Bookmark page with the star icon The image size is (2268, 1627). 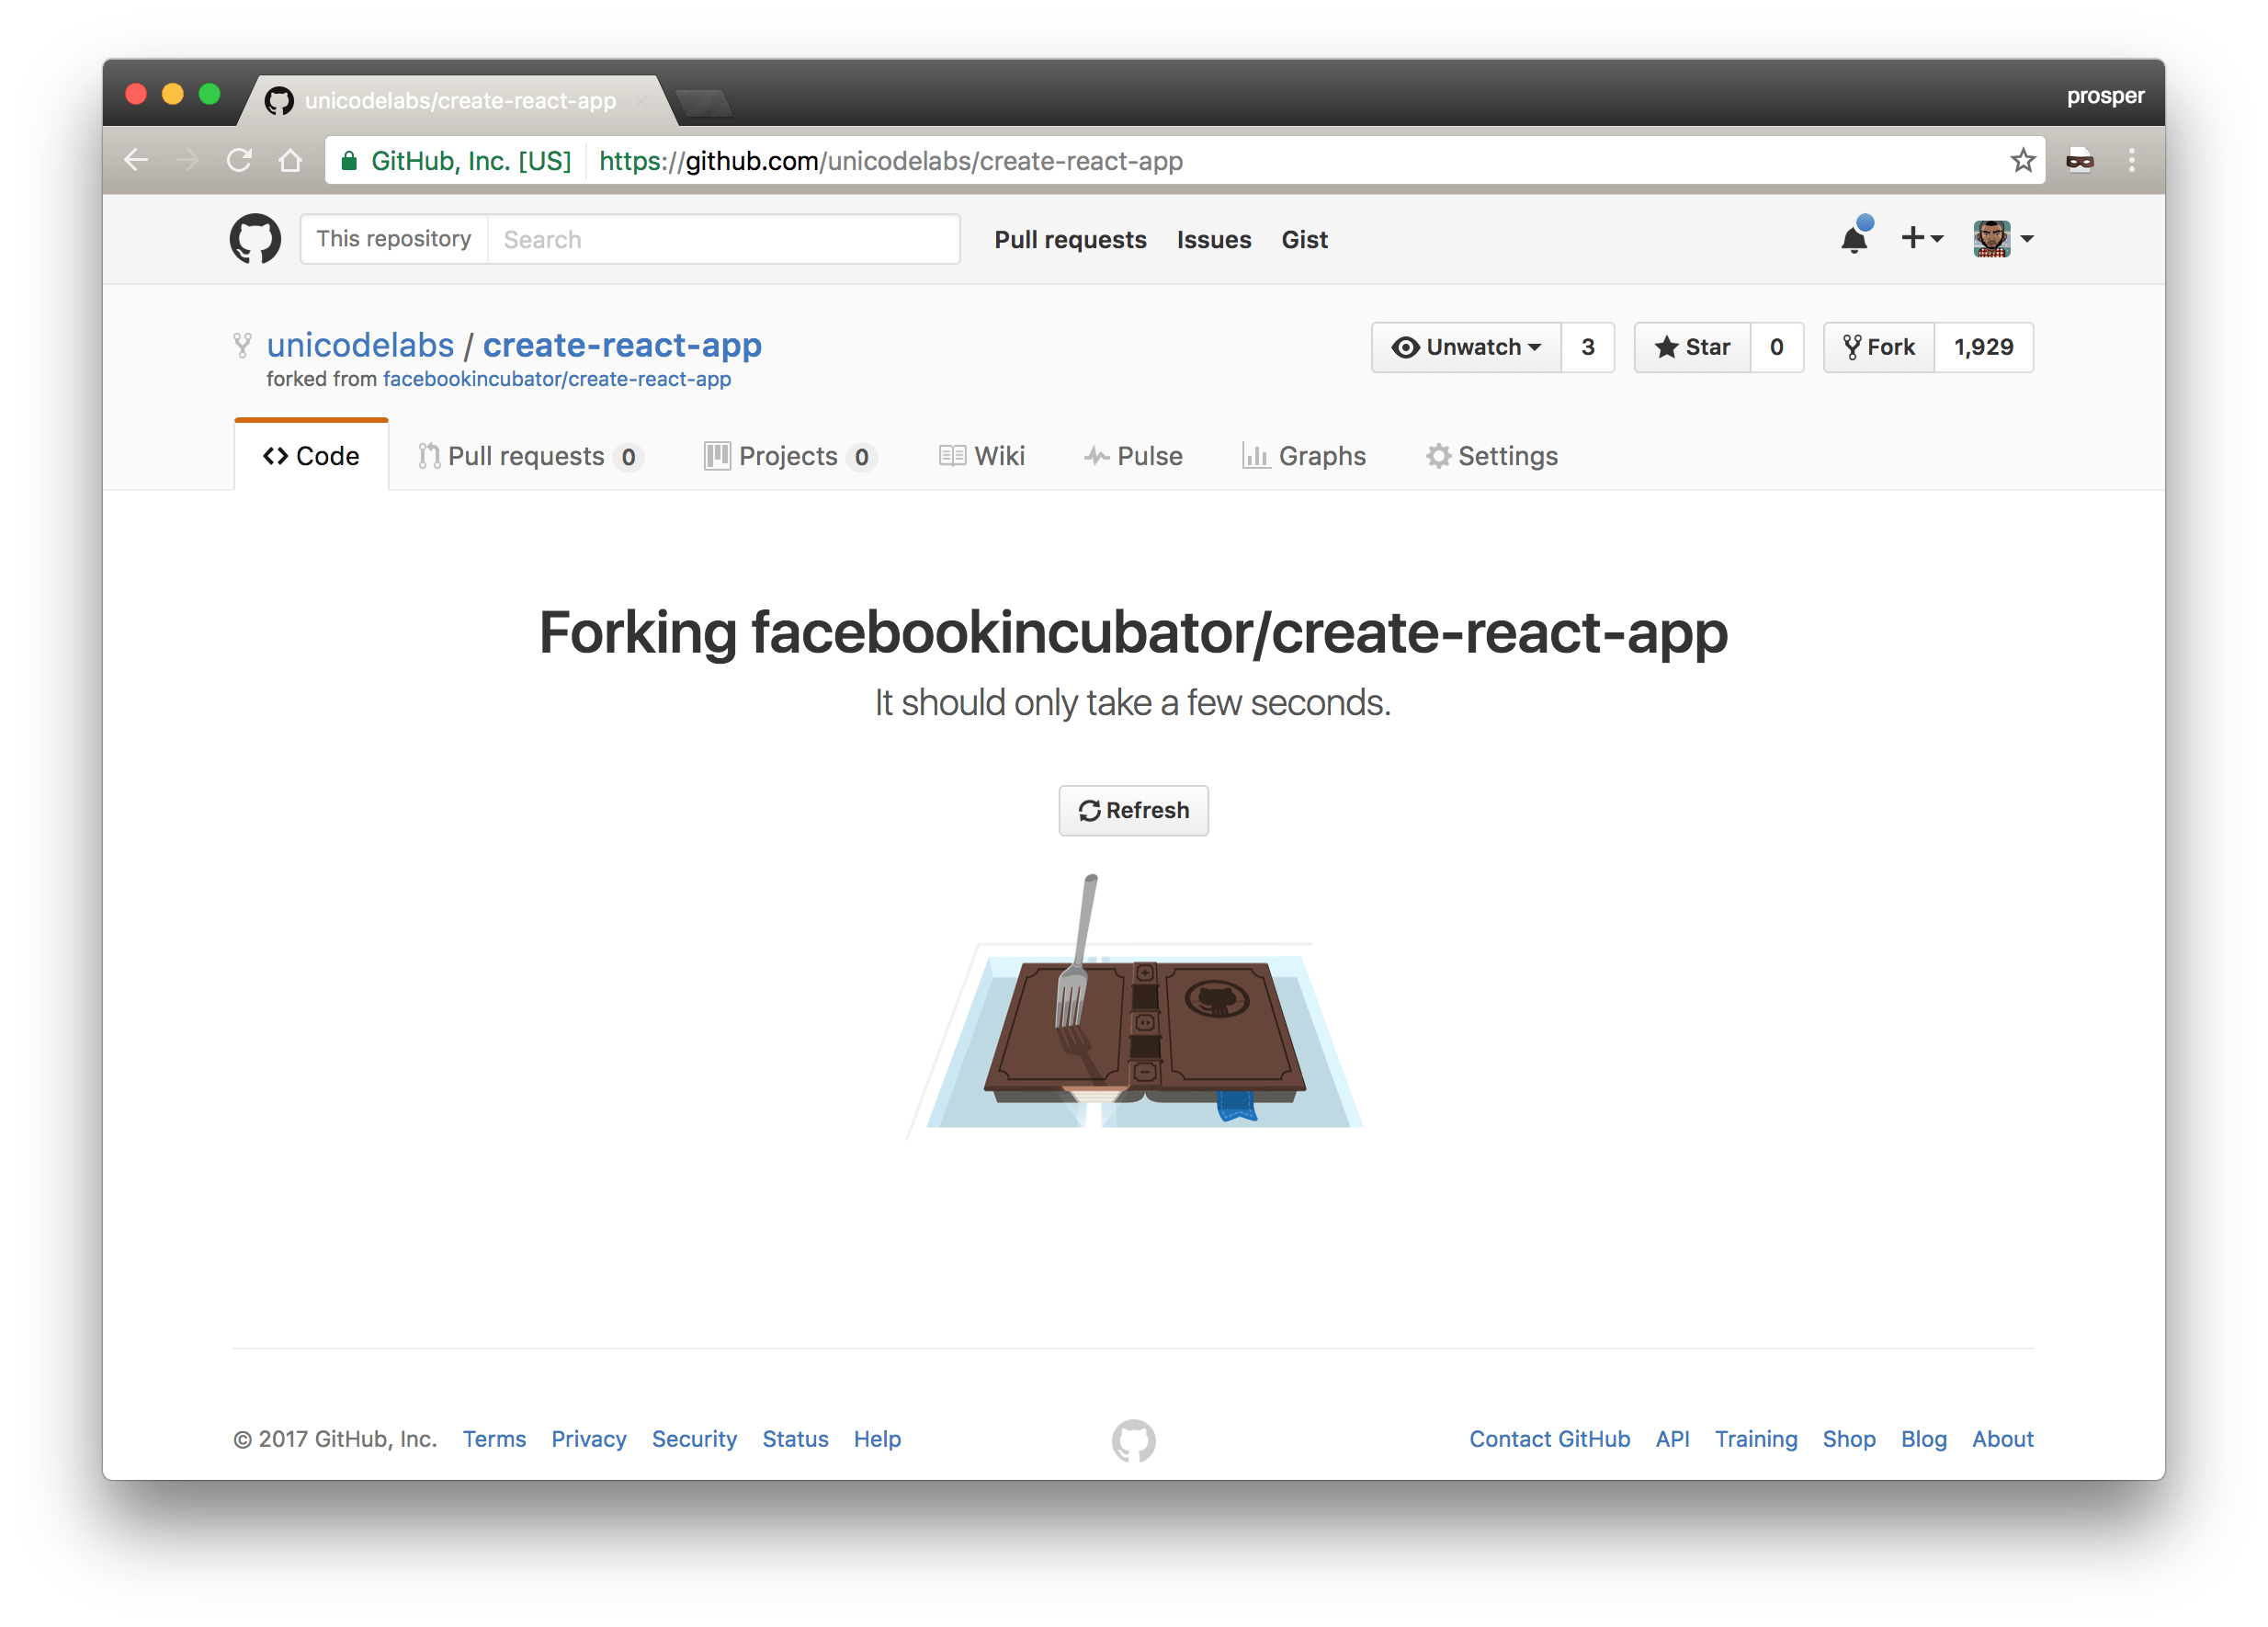(2022, 160)
